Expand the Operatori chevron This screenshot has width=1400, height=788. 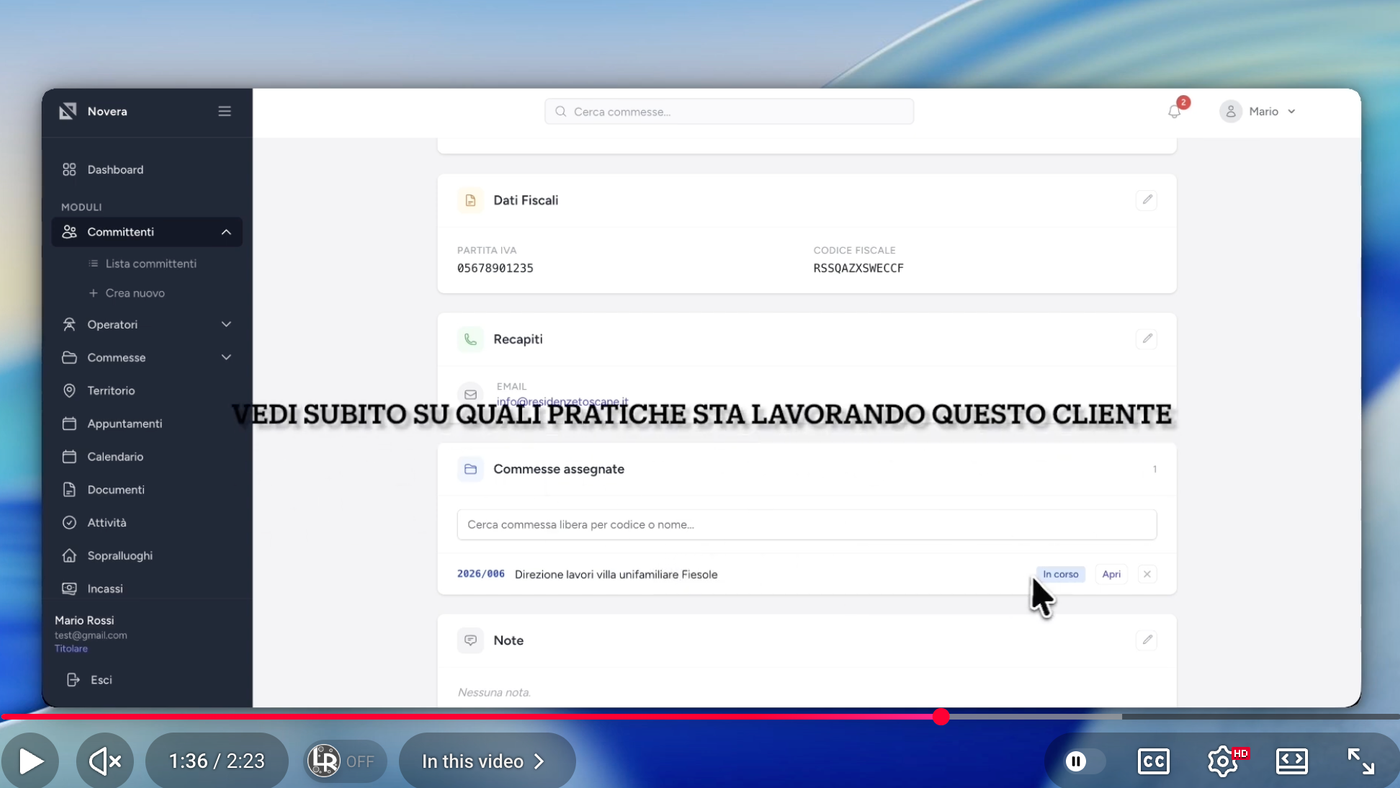(x=226, y=325)
